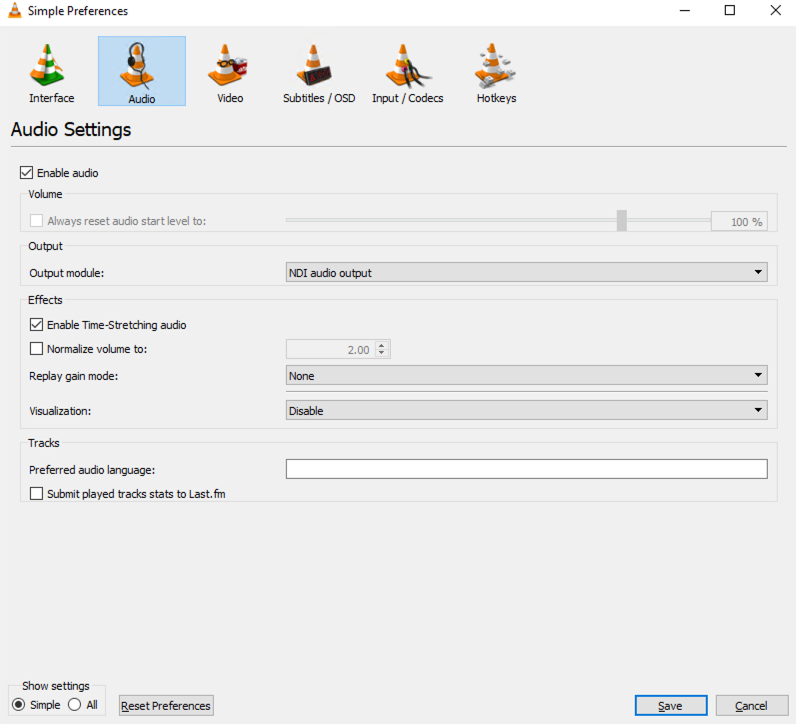This screenshot has width=796, height=724.
Task: Select the Audio preferences category
Action: coord(142,72)
